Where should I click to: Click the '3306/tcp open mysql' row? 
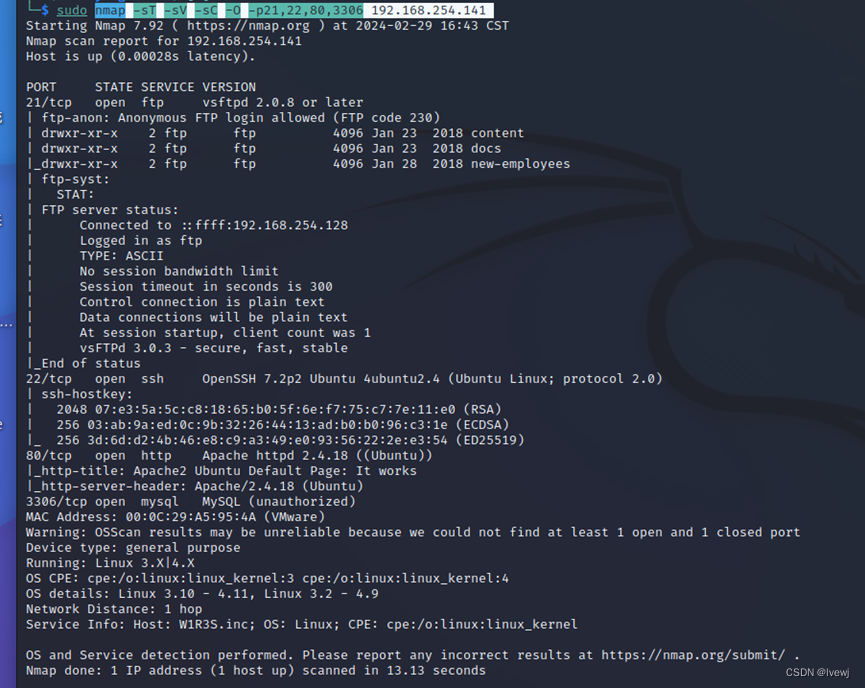point(191,502)
